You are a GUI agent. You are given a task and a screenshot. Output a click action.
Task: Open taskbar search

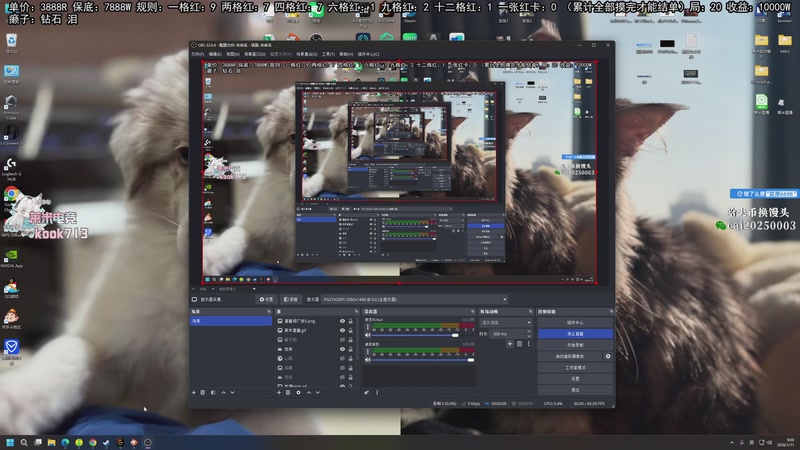pos(23,442)
